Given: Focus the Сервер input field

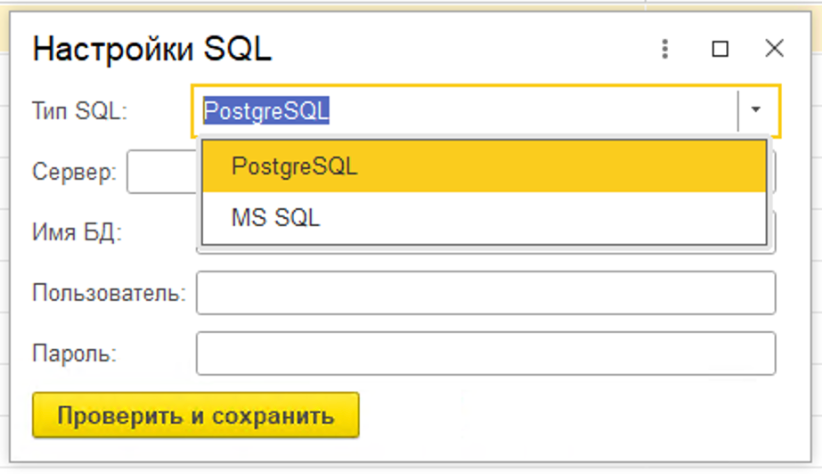Looking at the screenshot, I should [x=162, y=171].
